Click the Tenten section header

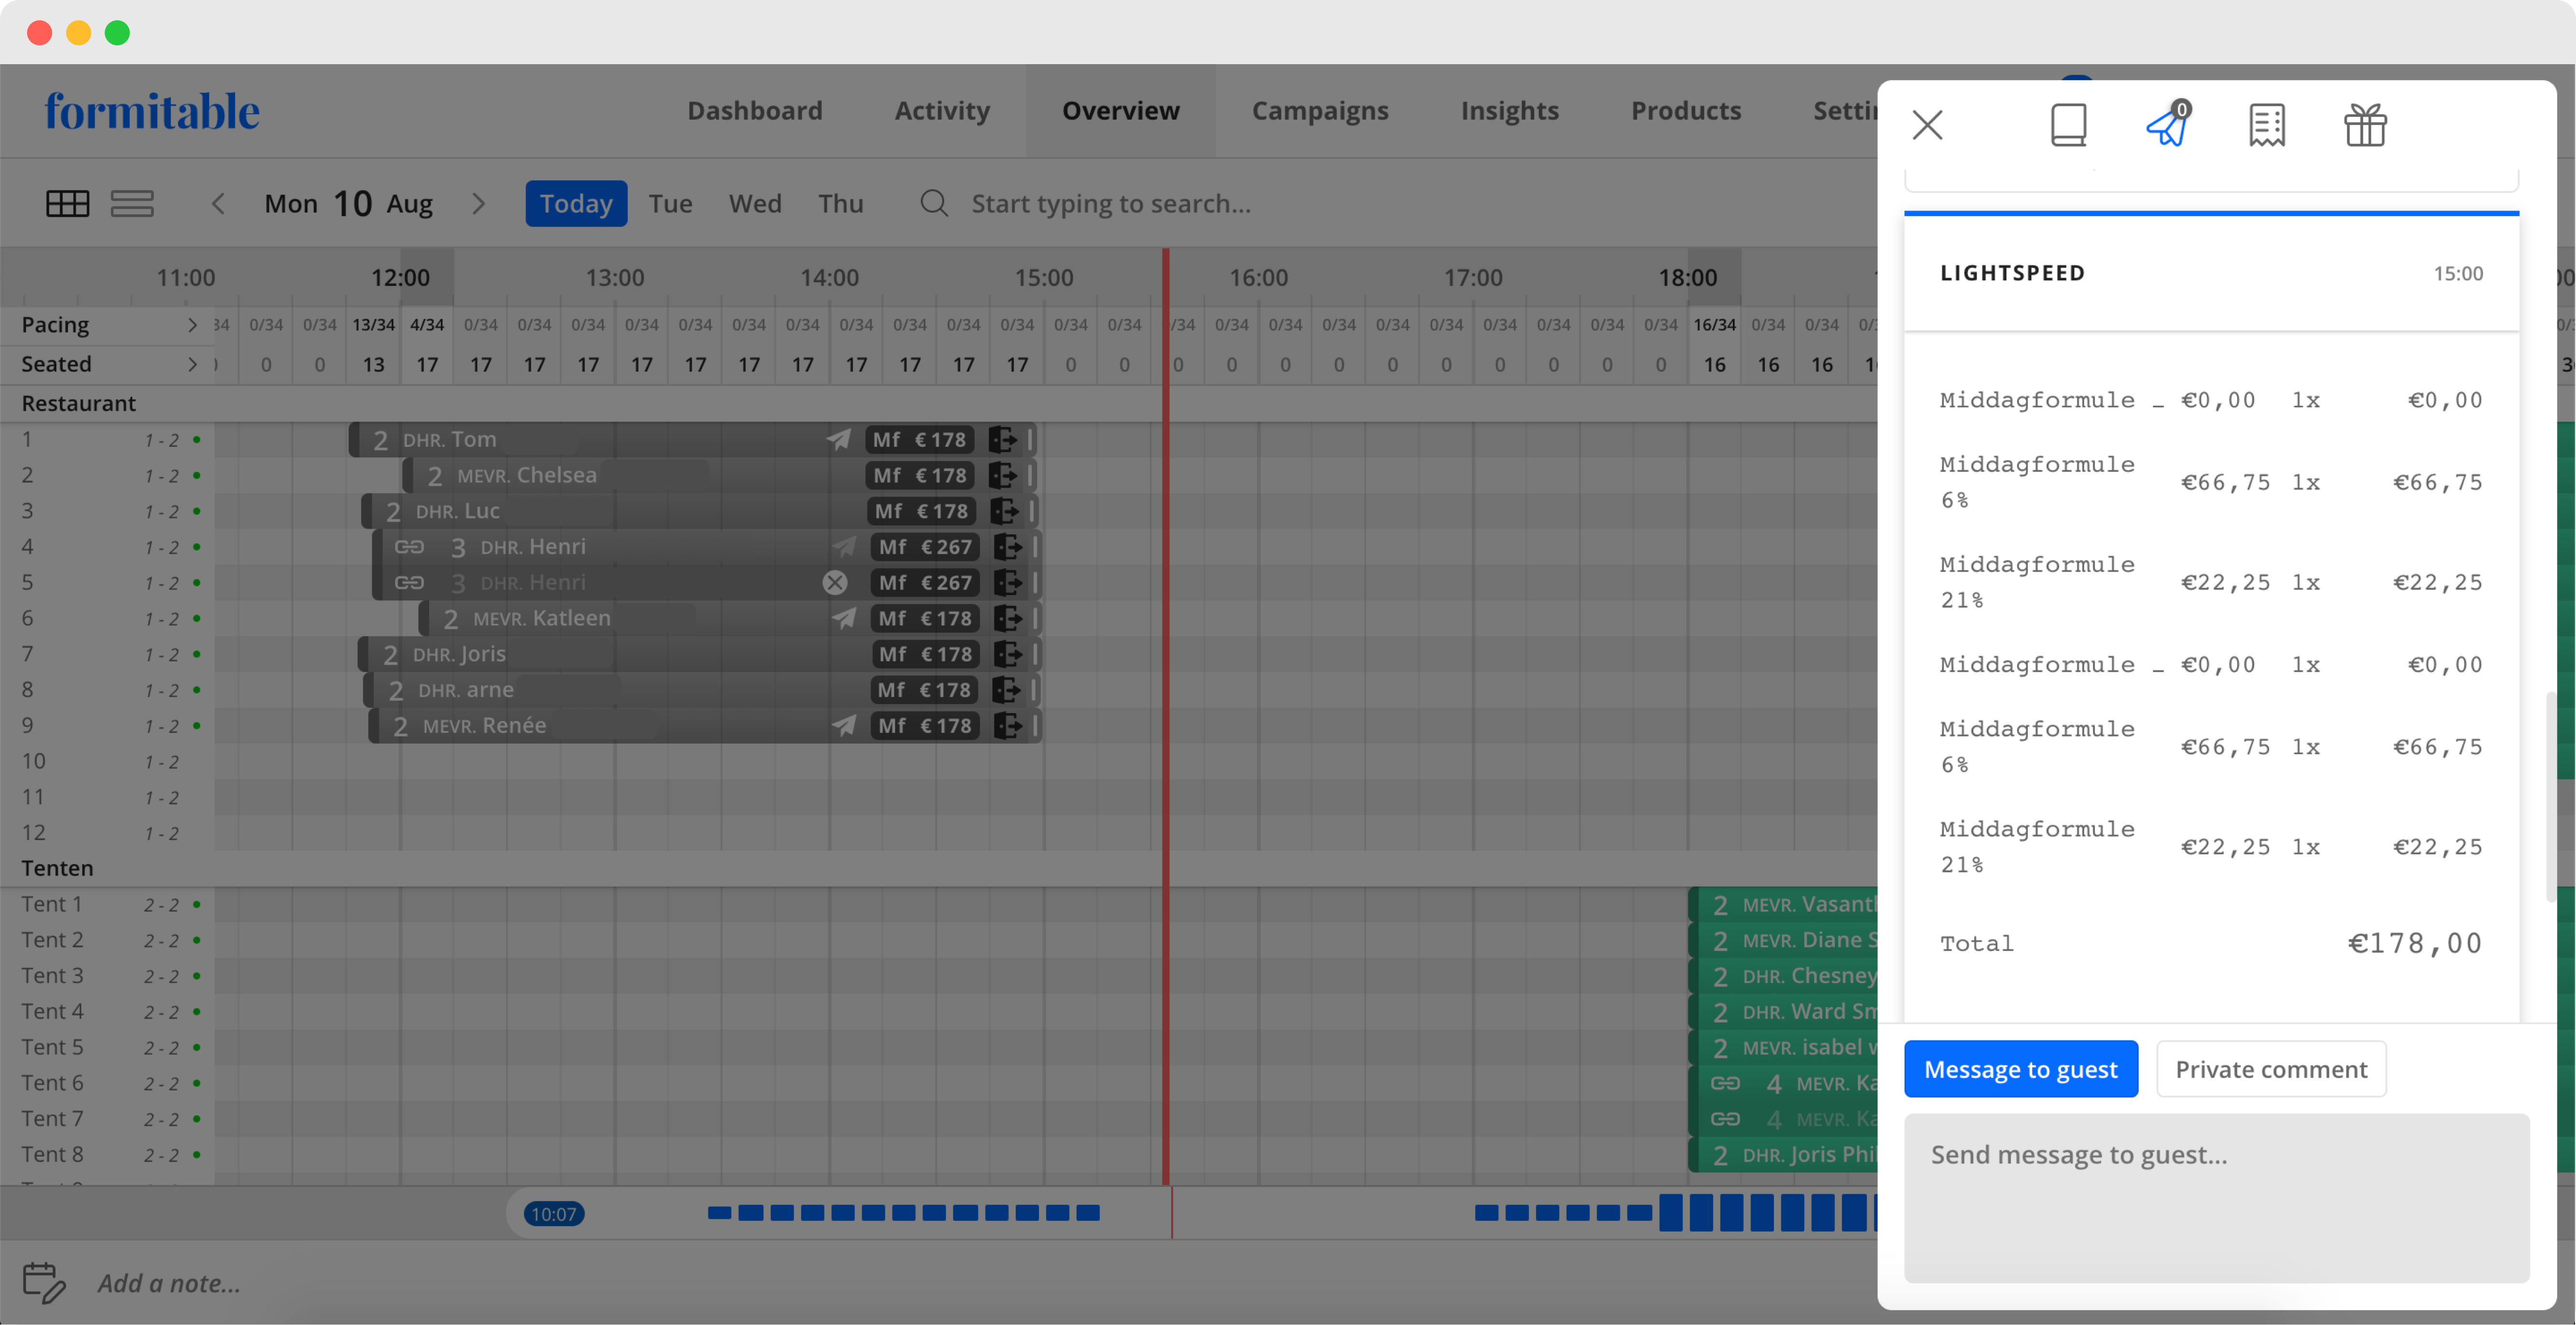point(57,868)
